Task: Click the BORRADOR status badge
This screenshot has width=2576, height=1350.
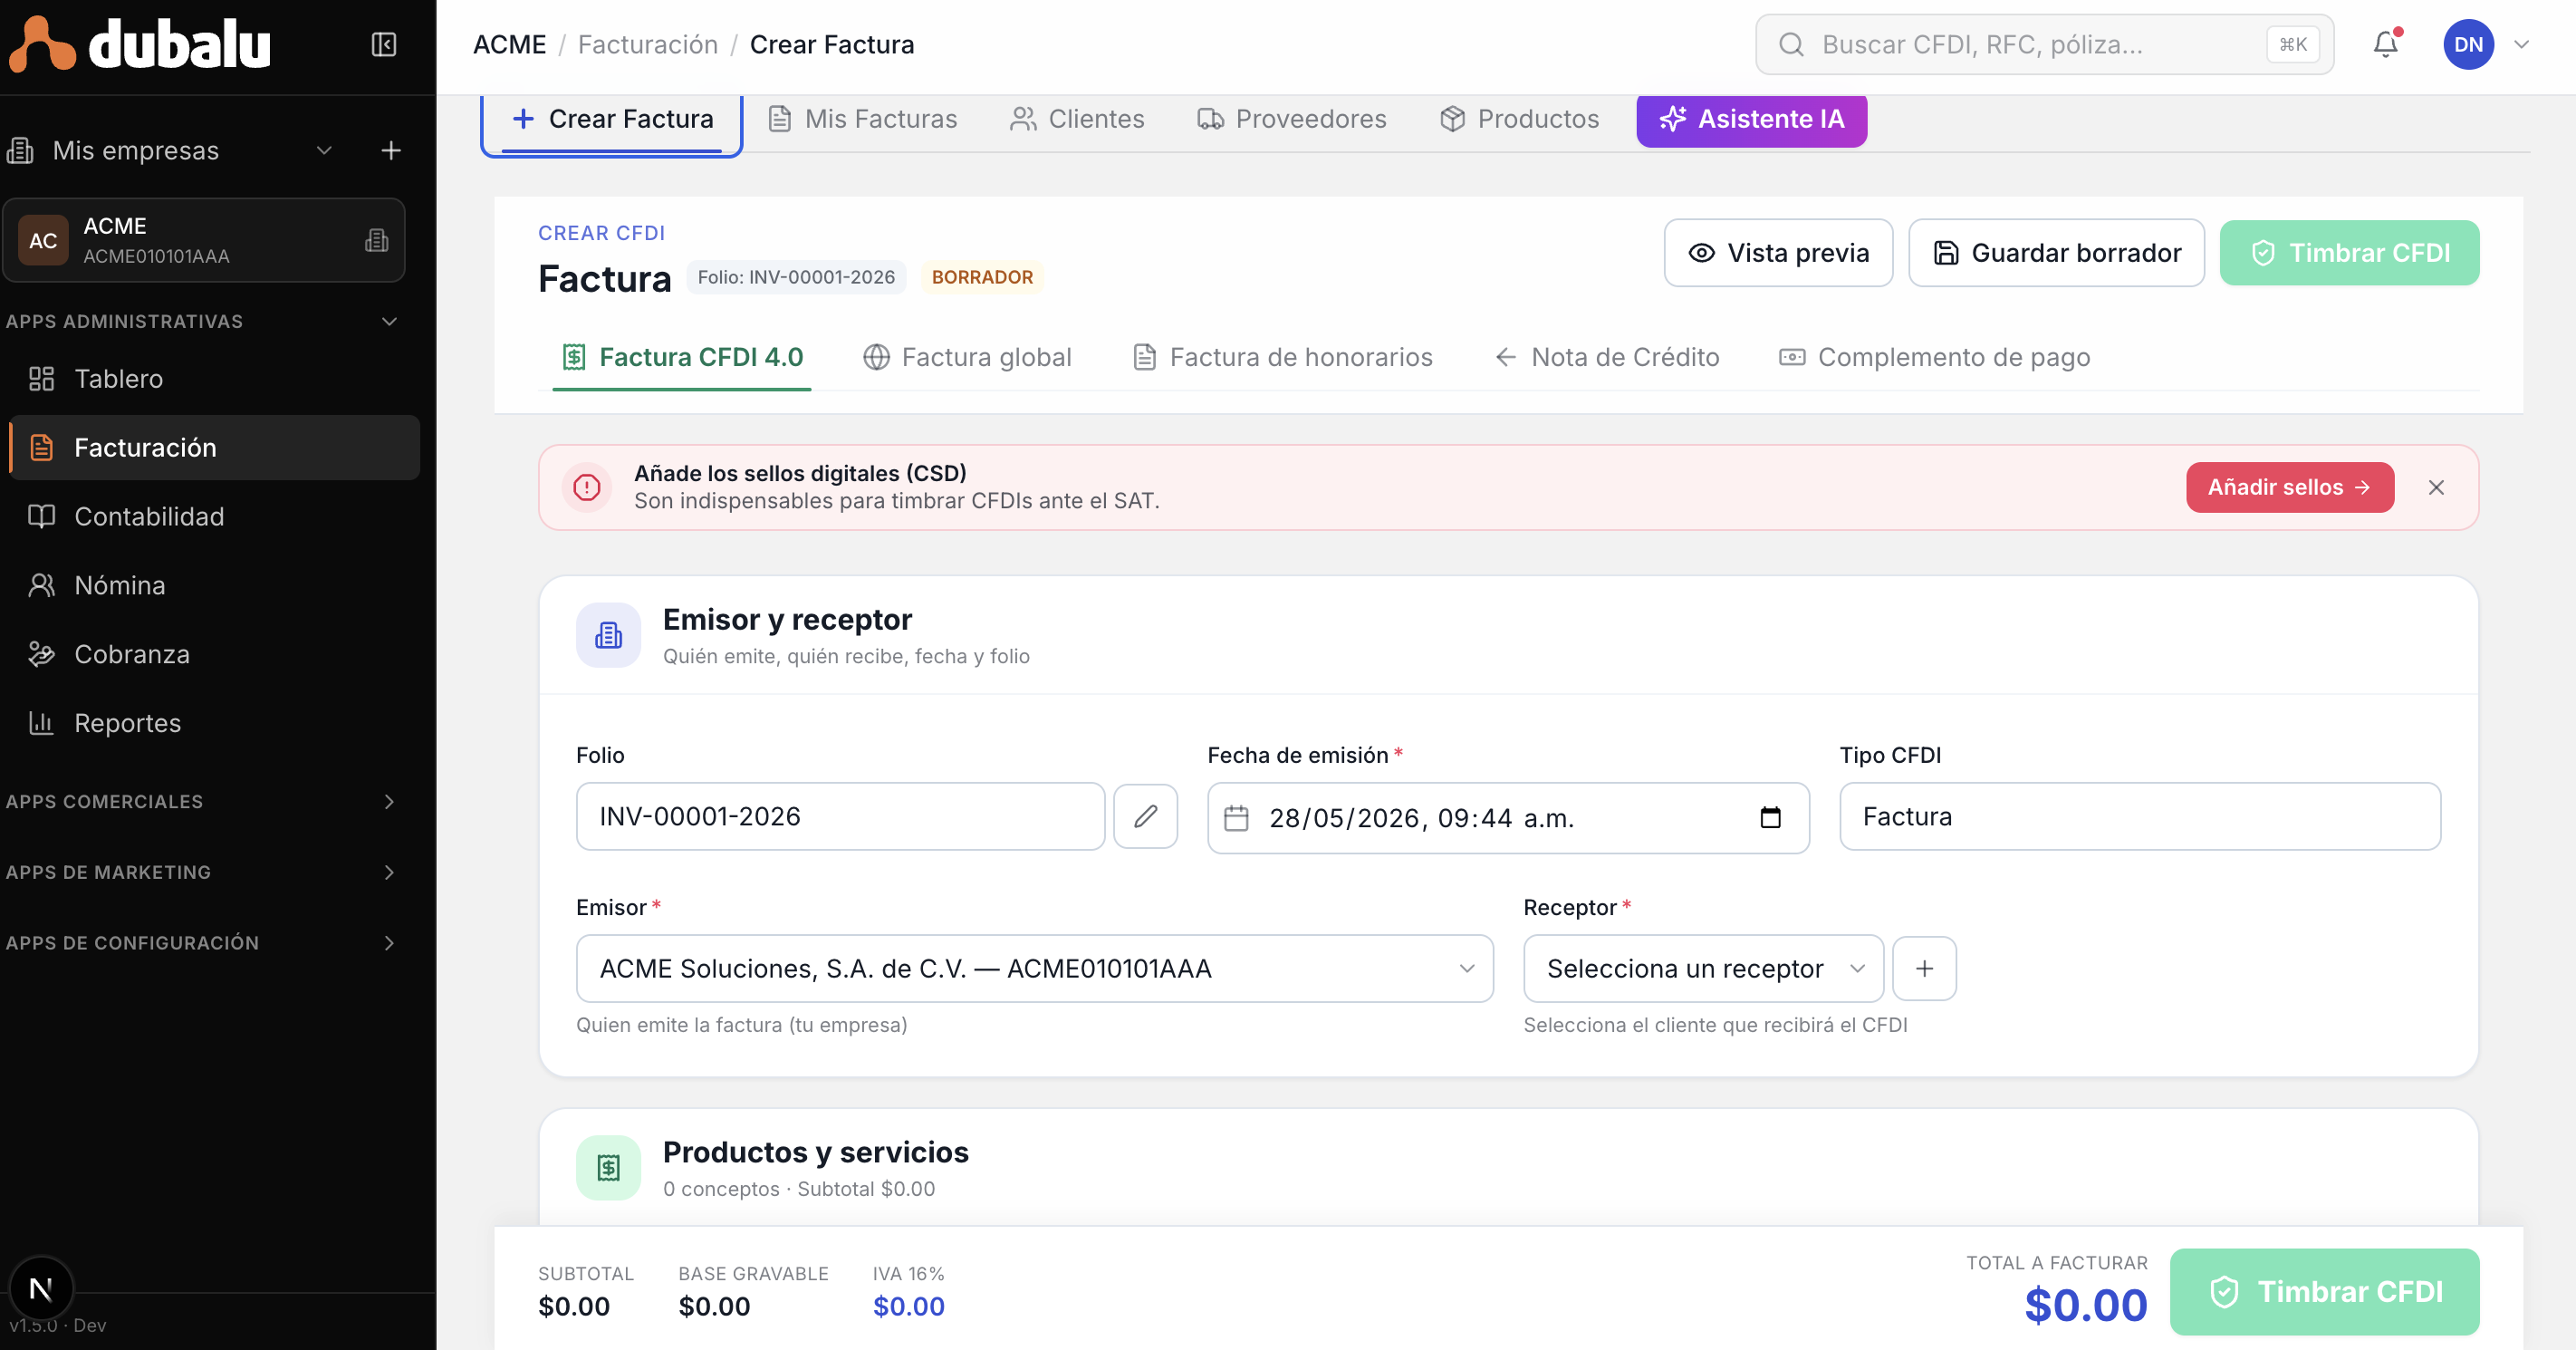Action: (982, 277)
